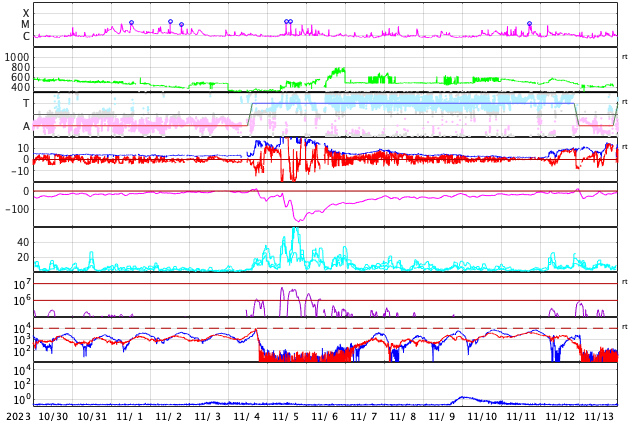The image size is (634, 424).
Task: Click the rt label beside purple flux plot
Action: (x=624, y=282)
